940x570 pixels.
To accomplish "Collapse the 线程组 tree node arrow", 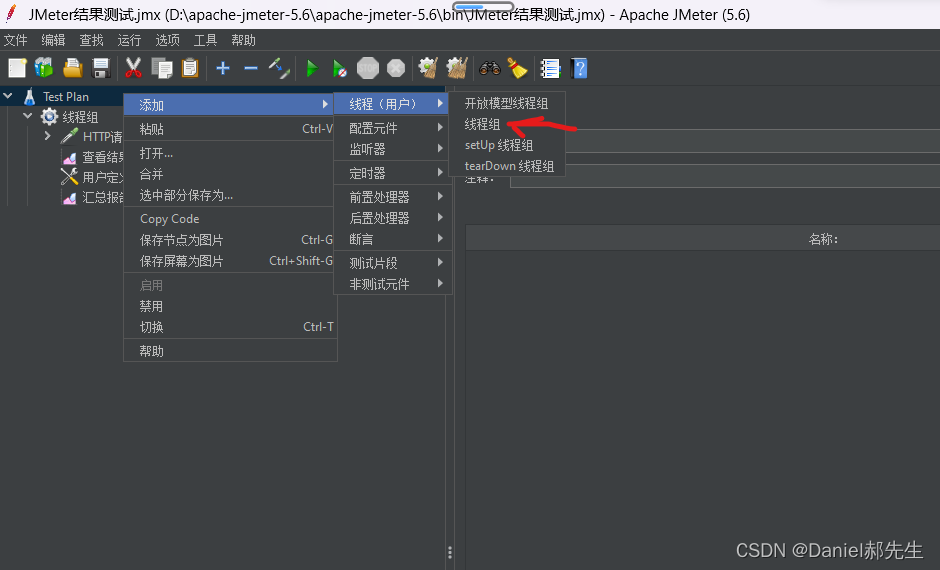I will [x=28, y=116].
